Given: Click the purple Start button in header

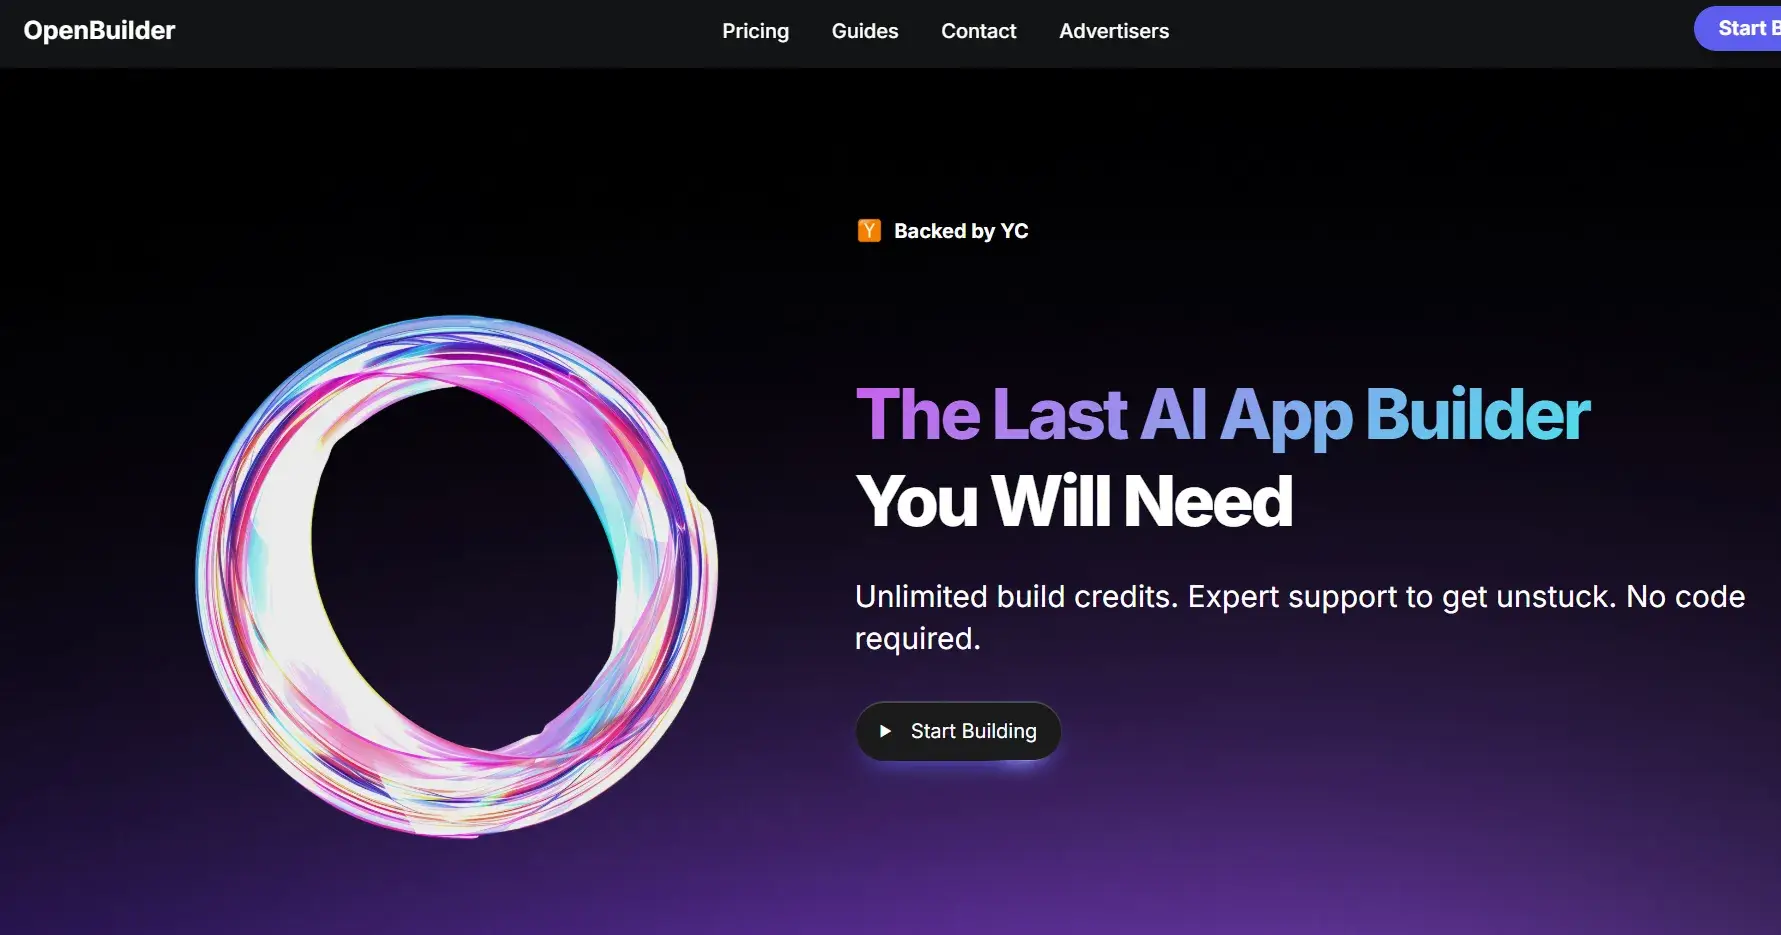Looking at the screenshot, I should click(1738, 29).
